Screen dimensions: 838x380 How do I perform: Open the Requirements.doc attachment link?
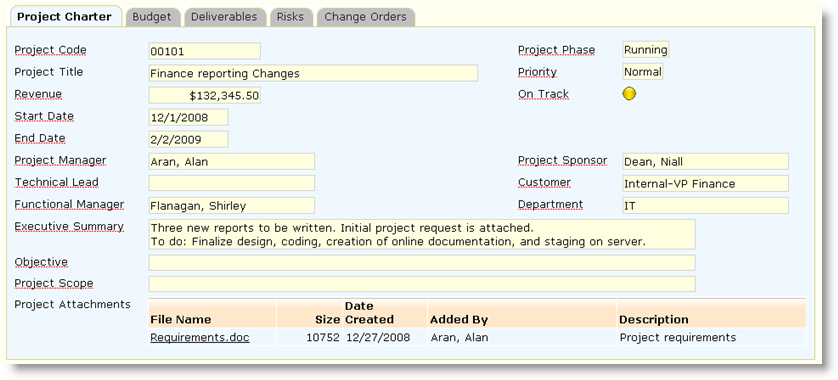pyautogui.click(x=200, y=337)
